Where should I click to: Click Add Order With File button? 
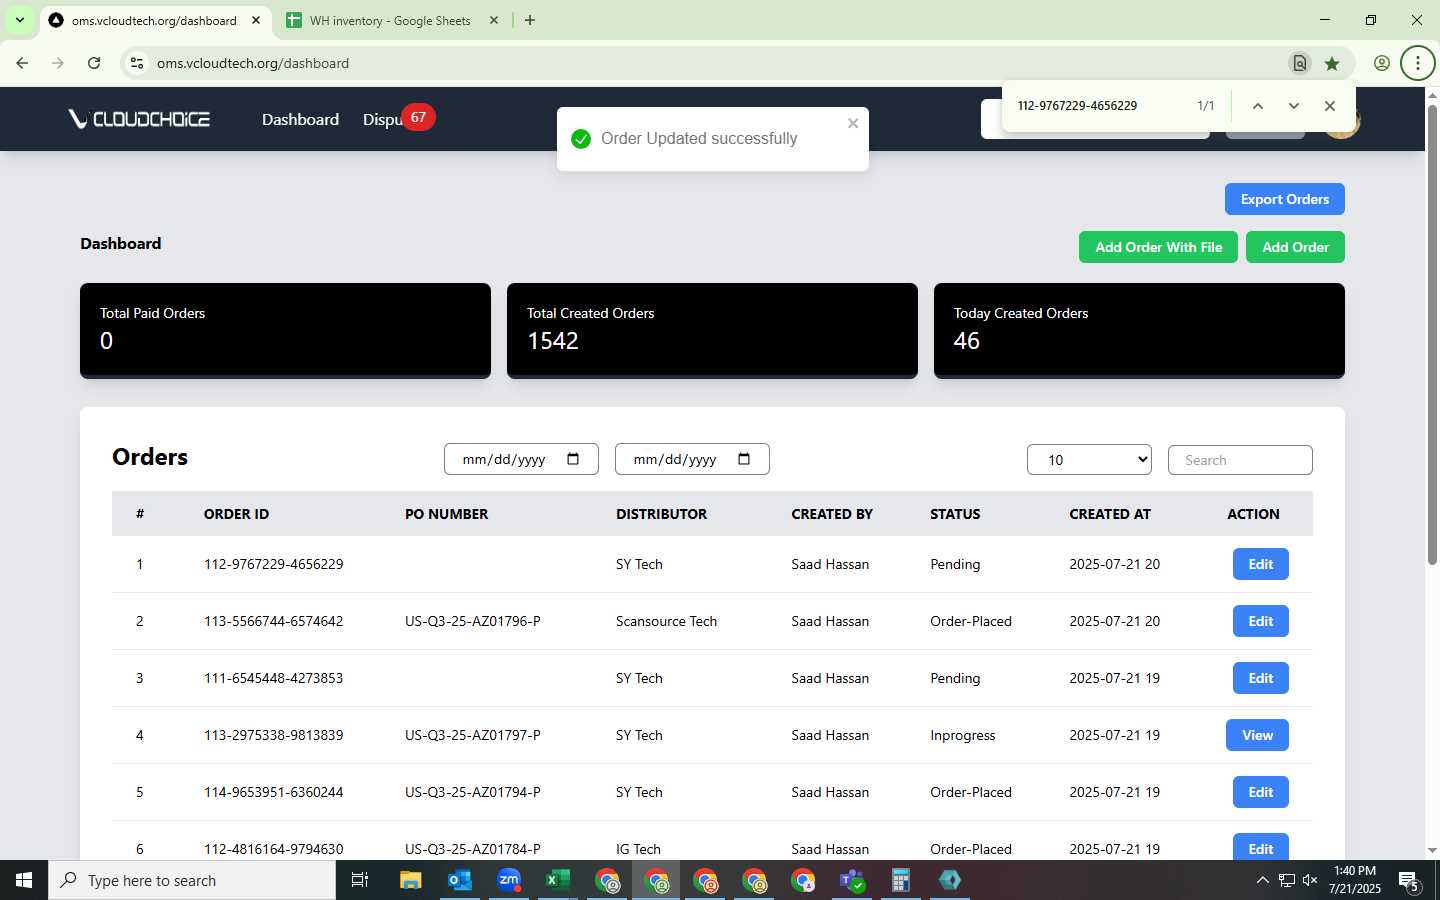1158,247
